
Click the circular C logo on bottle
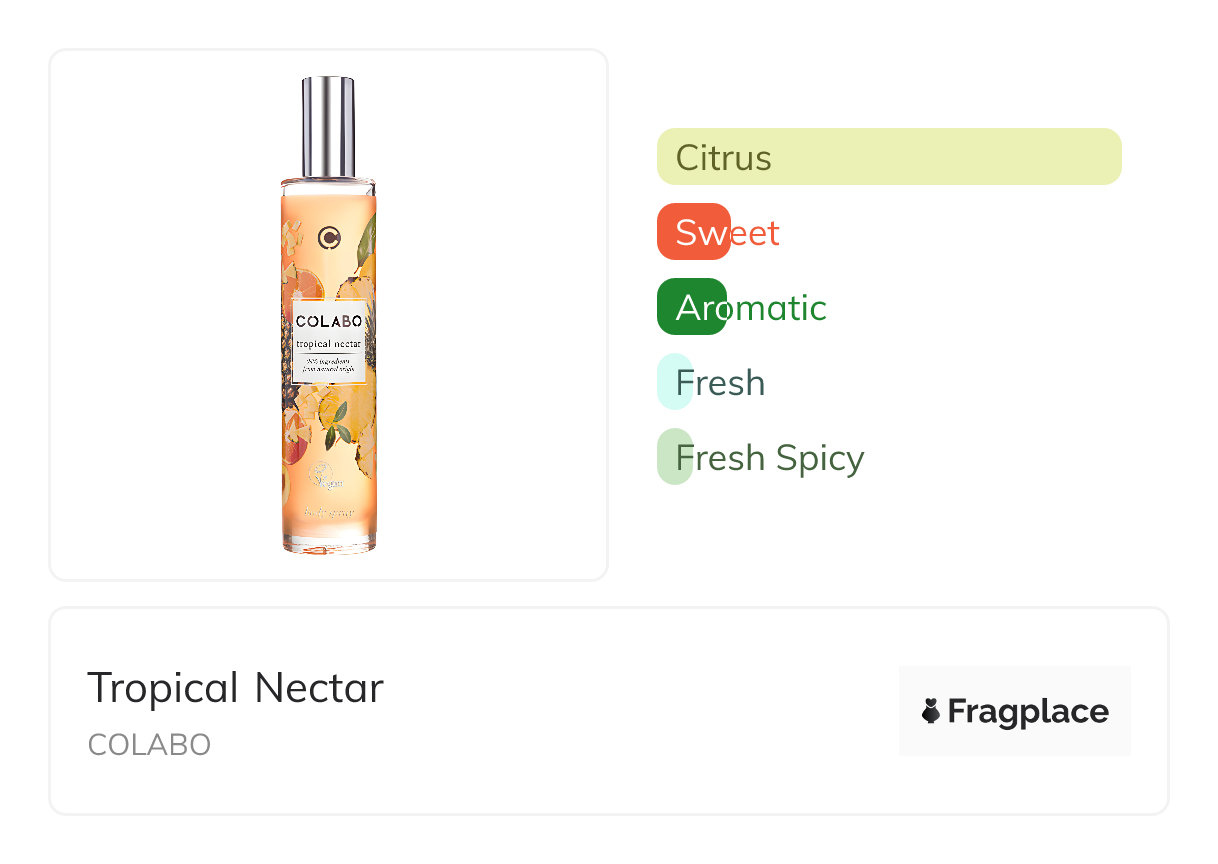pos(328,238)
